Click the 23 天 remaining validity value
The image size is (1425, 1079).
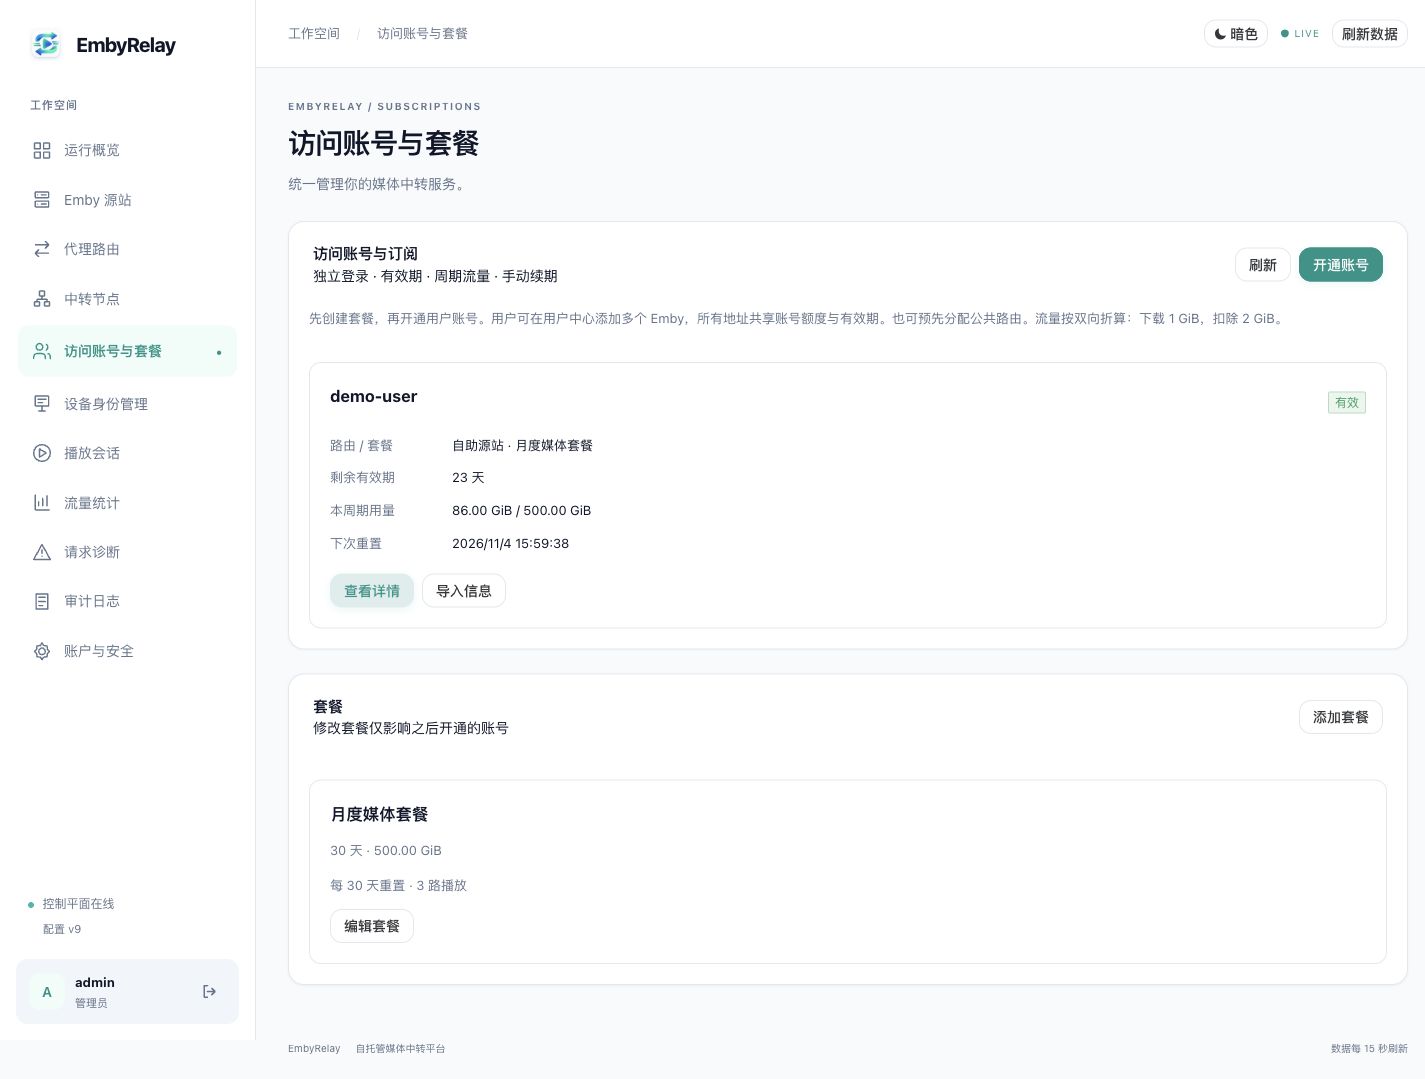(468, 478)
